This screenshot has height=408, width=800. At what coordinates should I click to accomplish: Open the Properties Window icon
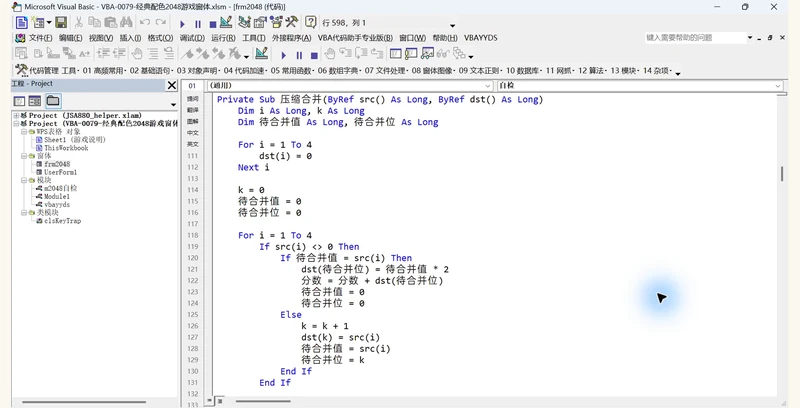coord(260,22)
